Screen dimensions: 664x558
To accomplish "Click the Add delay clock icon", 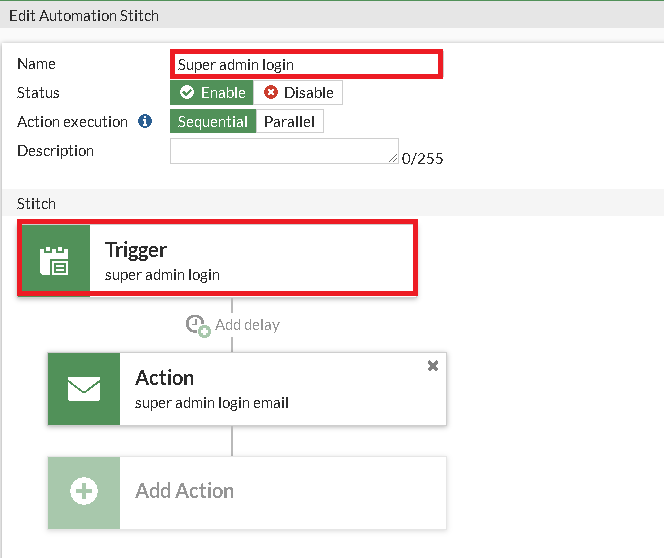I will click(x=198, y=325).
